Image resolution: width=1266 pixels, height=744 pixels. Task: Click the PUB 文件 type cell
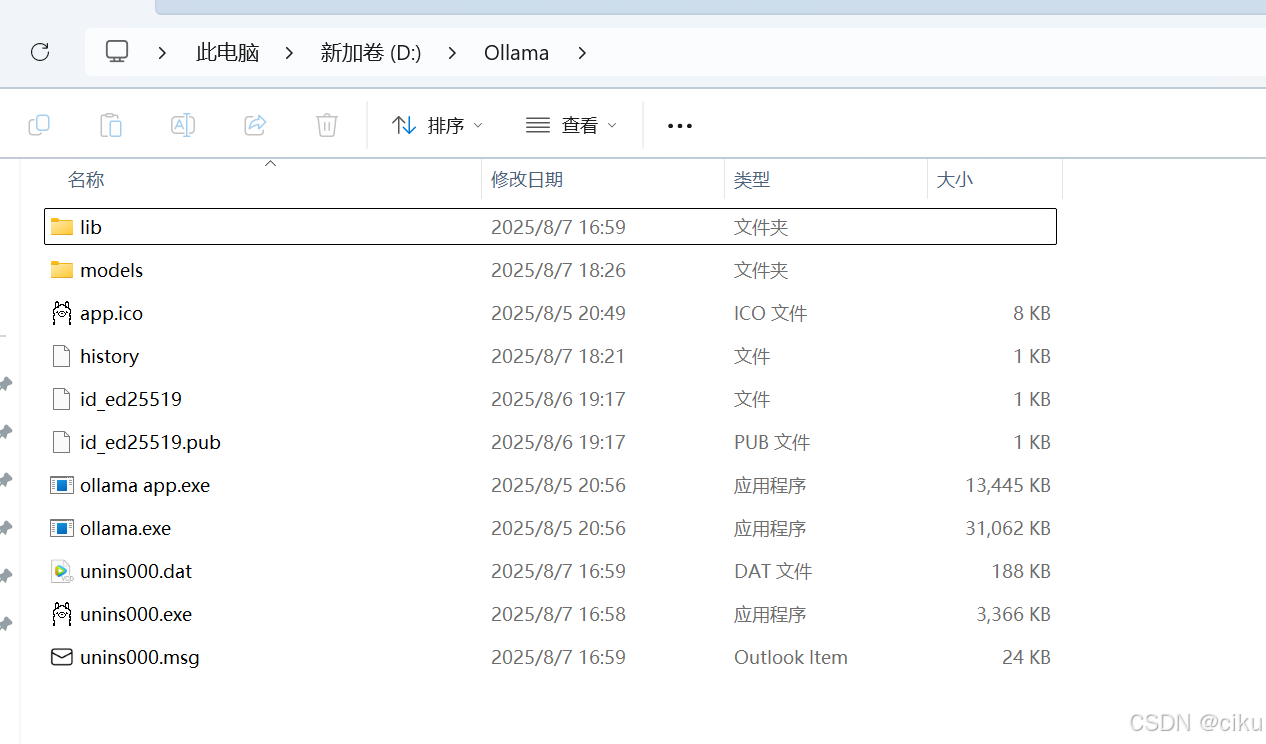(772, 442)
